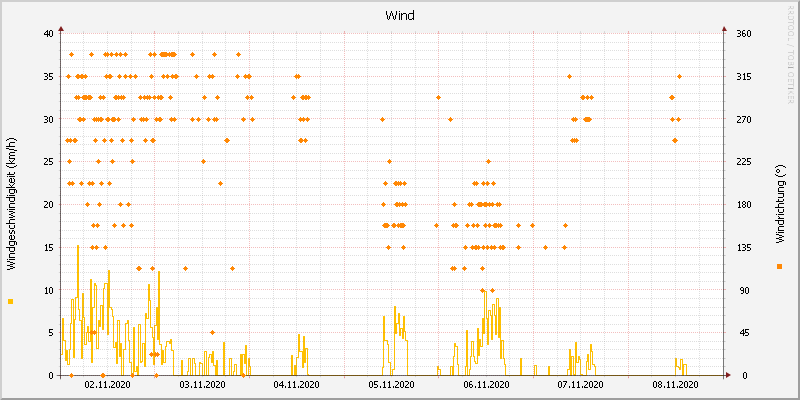
Task: Click the left axis value 10
Action: tap(48, 290)
